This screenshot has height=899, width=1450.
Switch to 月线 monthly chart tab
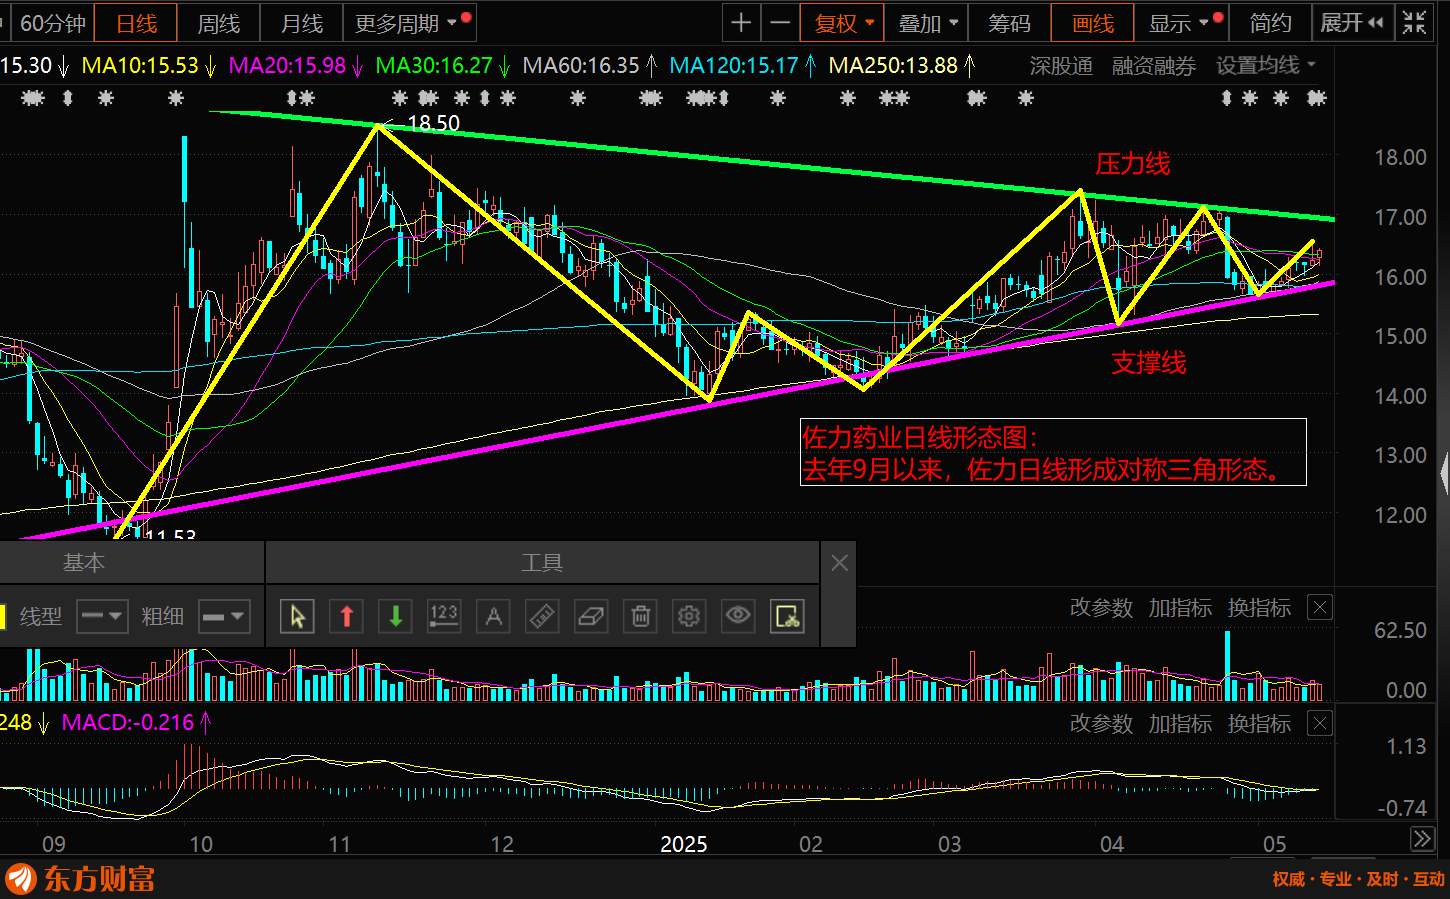301,22
